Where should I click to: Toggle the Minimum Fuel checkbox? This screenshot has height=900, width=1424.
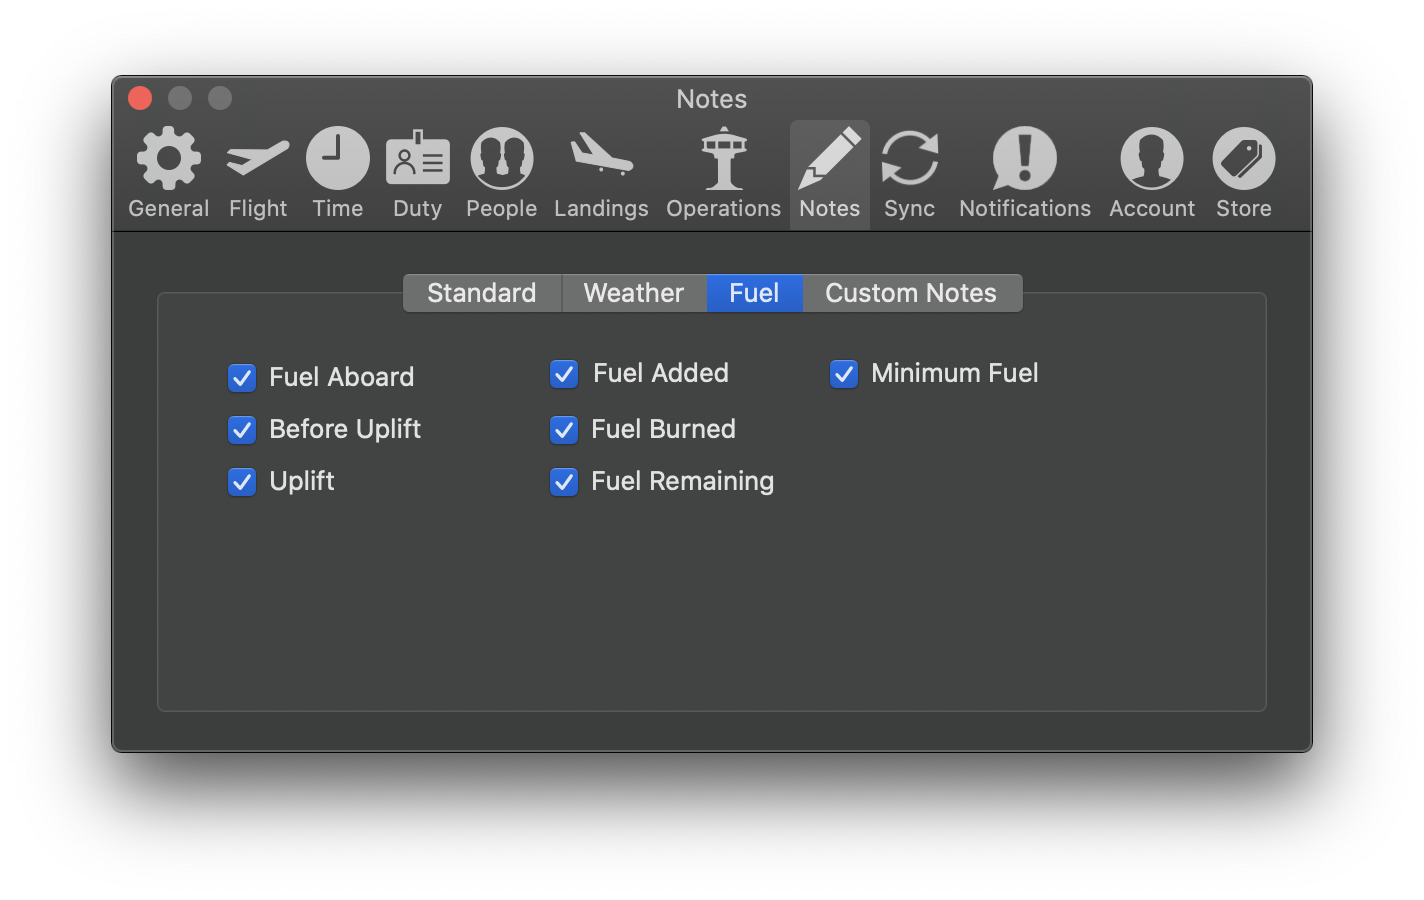844,374
